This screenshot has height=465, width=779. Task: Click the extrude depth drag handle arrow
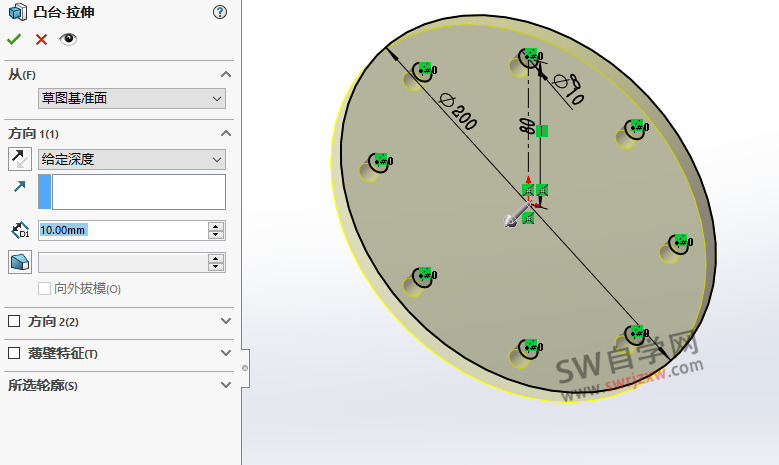tap(517, 216)
